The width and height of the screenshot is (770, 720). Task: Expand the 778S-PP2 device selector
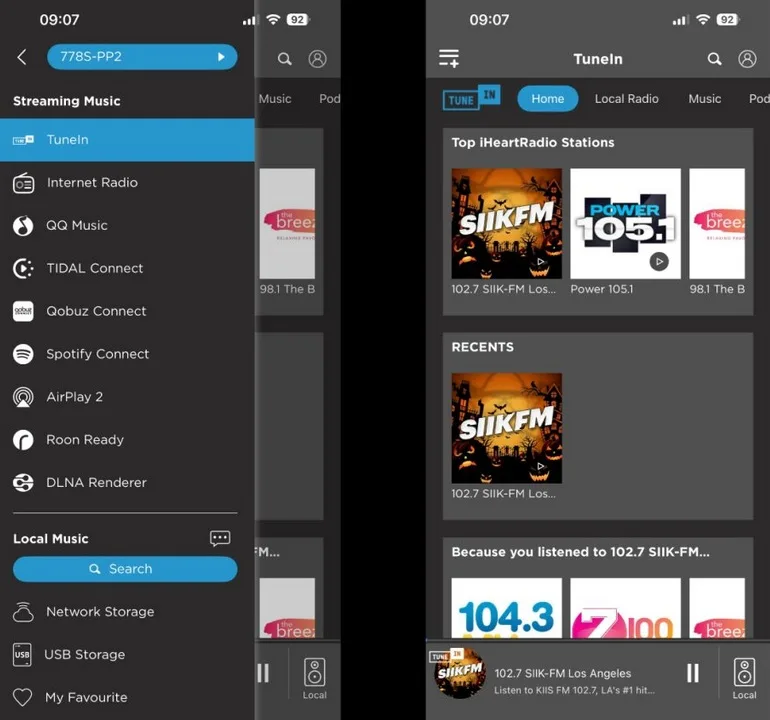(x=142, y=57)
